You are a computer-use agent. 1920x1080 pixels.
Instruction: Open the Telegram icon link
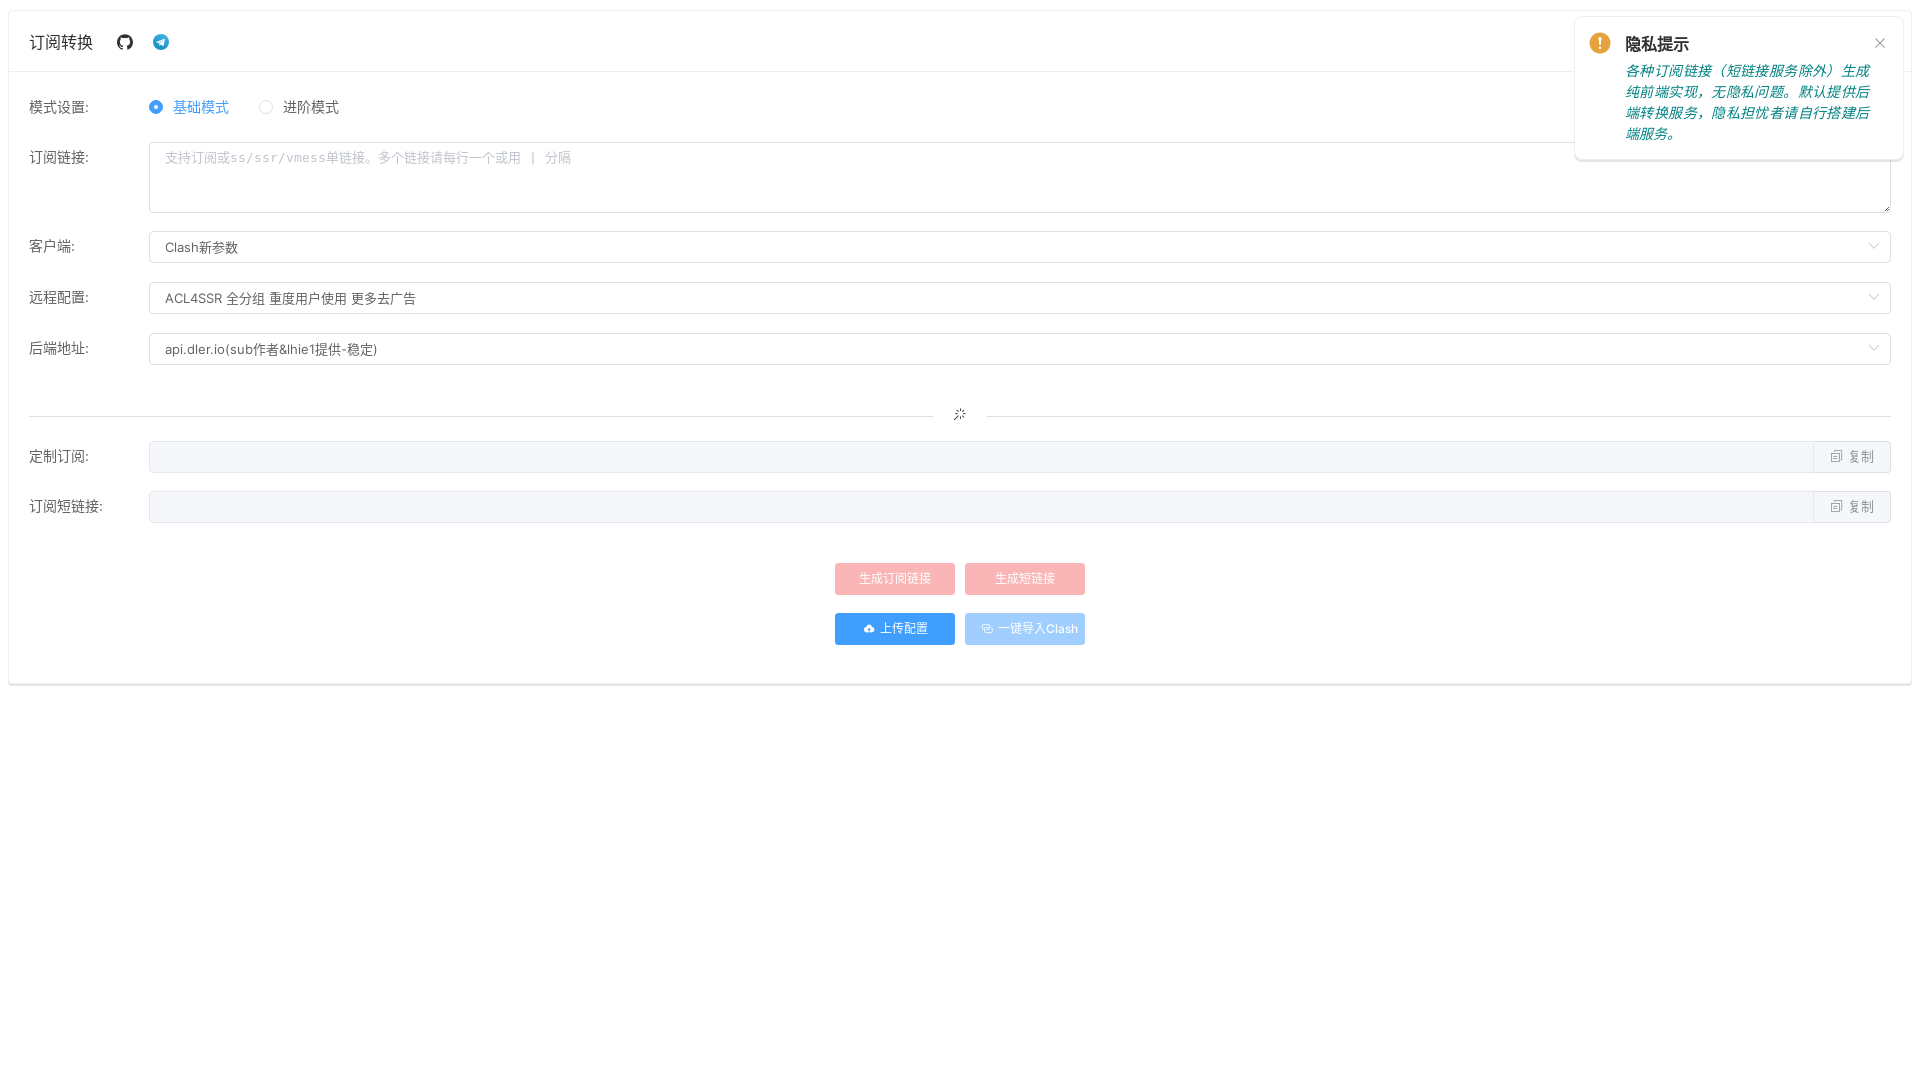(161, 42)
